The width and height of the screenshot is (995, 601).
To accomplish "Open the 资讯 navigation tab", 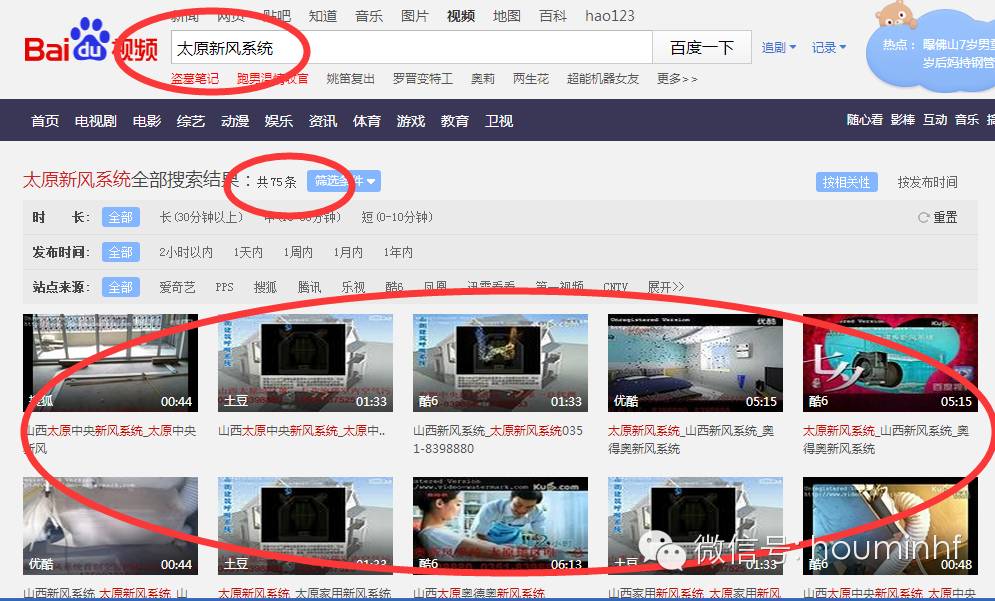I will pyautogui.click(x=323, y=121).
